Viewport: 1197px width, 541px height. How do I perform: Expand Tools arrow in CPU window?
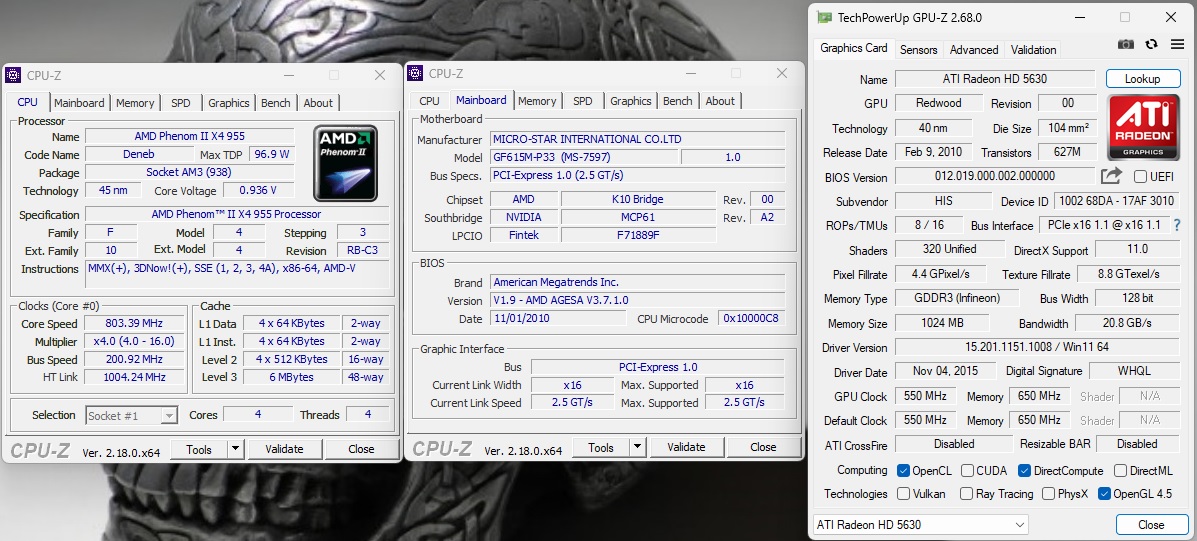[x=235, y=449]
